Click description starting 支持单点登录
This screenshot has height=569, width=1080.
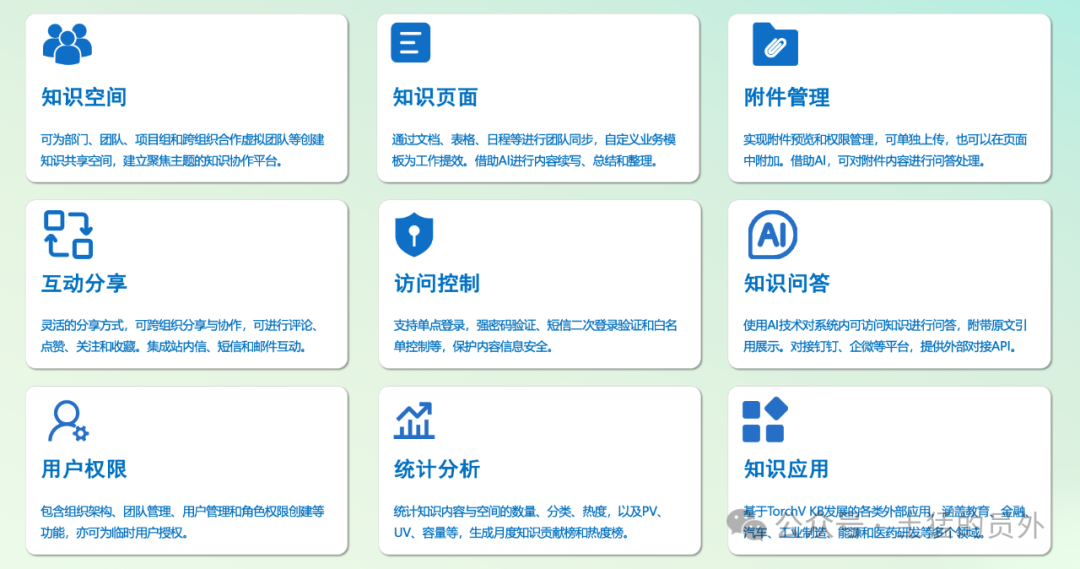click(x=535, y=335)
